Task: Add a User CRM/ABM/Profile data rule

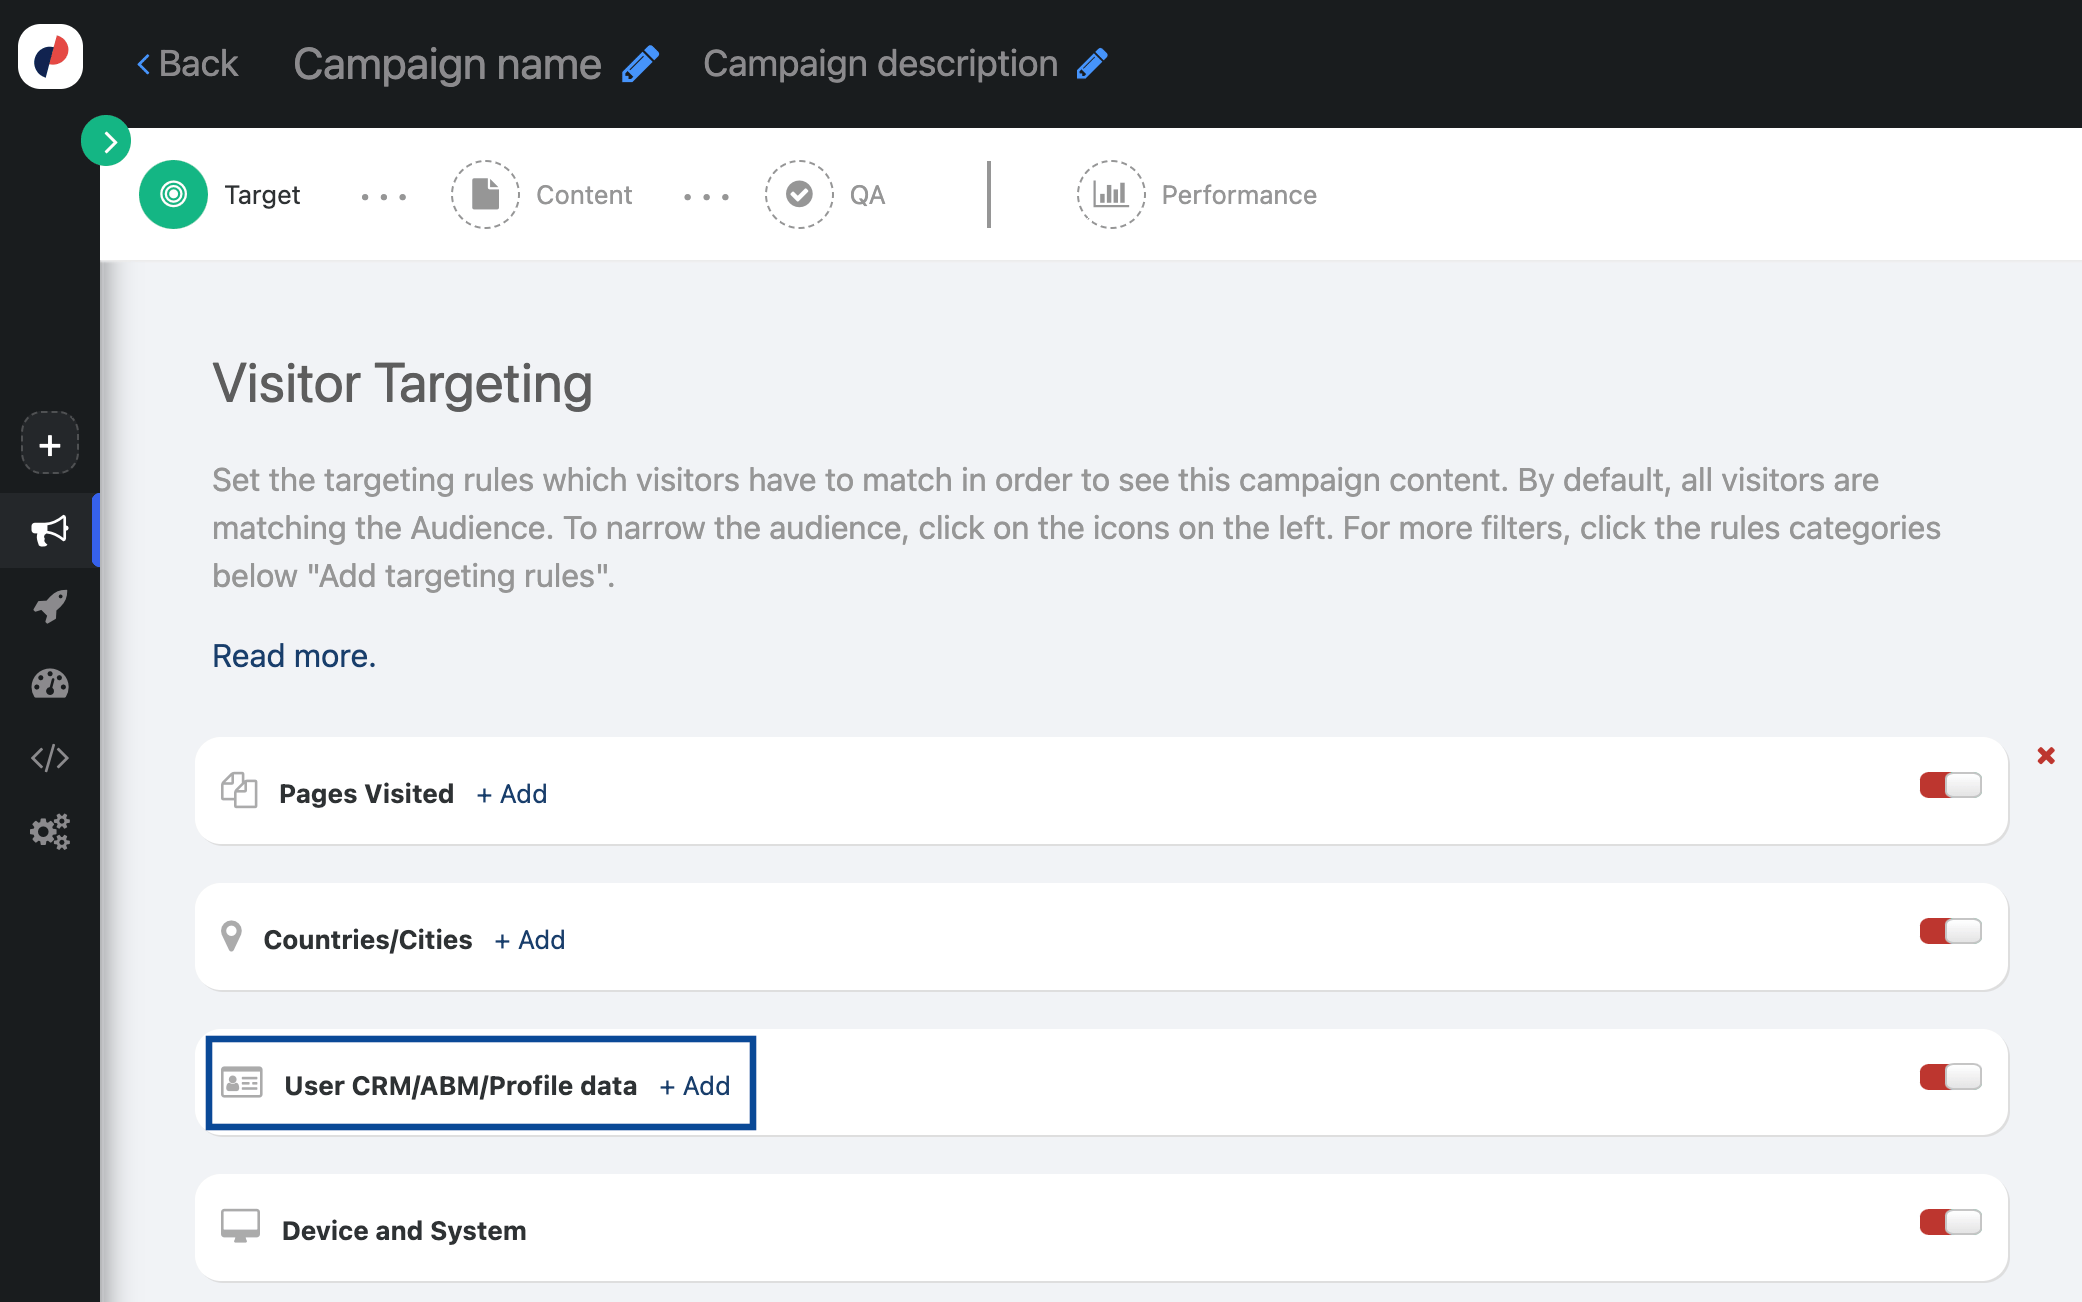Action: [695, 1086]
